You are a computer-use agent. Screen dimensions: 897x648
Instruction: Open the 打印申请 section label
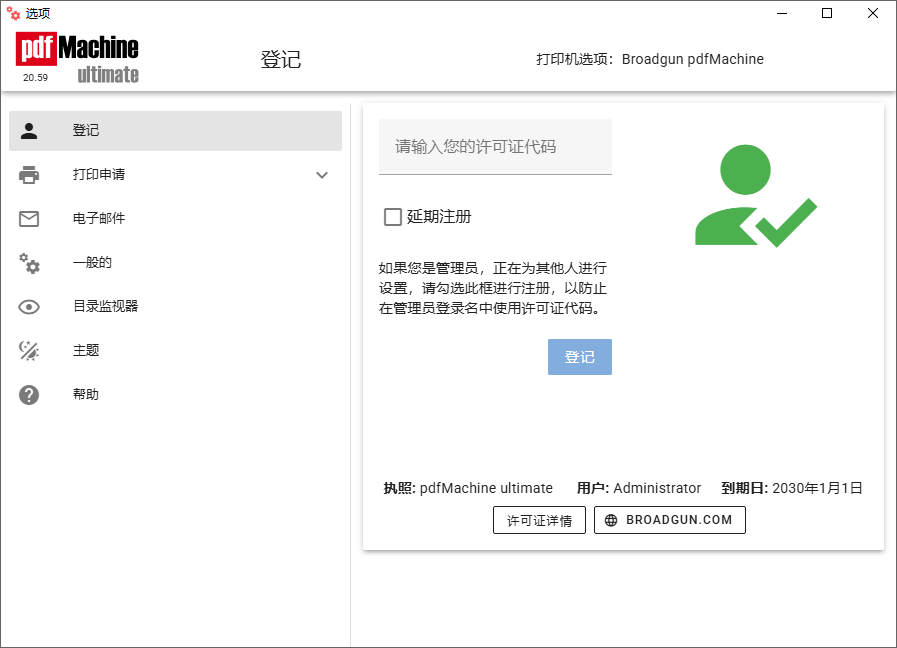click(99, 174)
